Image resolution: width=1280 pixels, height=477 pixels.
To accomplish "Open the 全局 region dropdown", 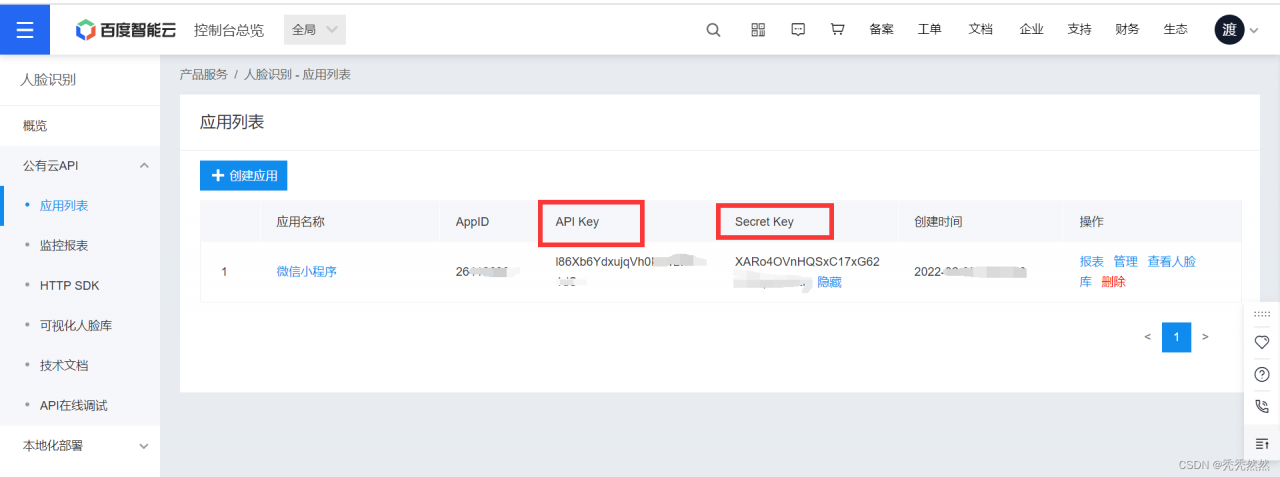I will pos(315,30).
